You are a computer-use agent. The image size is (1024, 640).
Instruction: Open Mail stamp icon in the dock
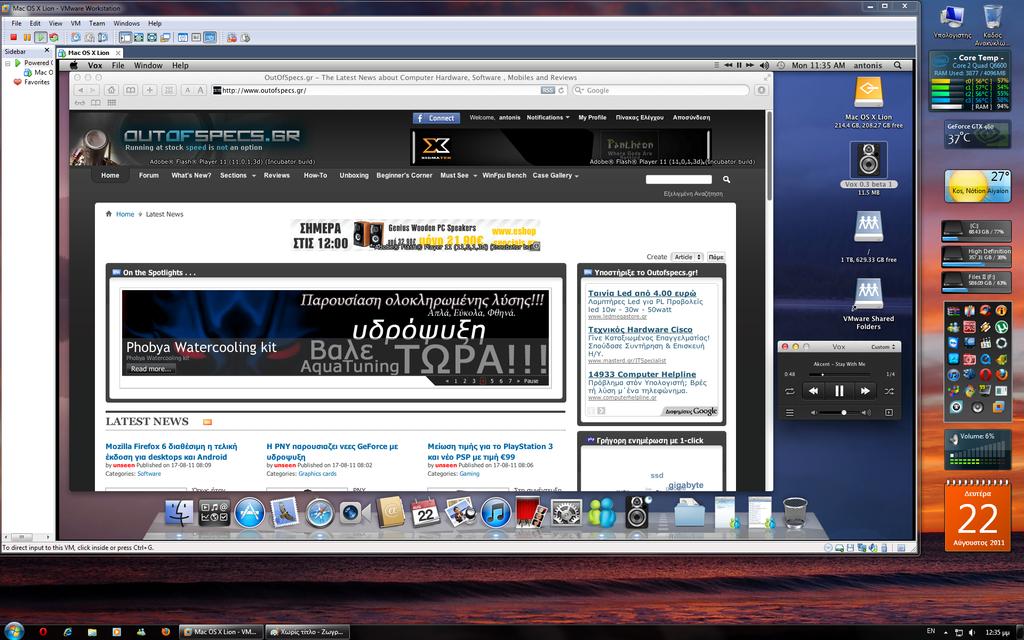point(284,513)
